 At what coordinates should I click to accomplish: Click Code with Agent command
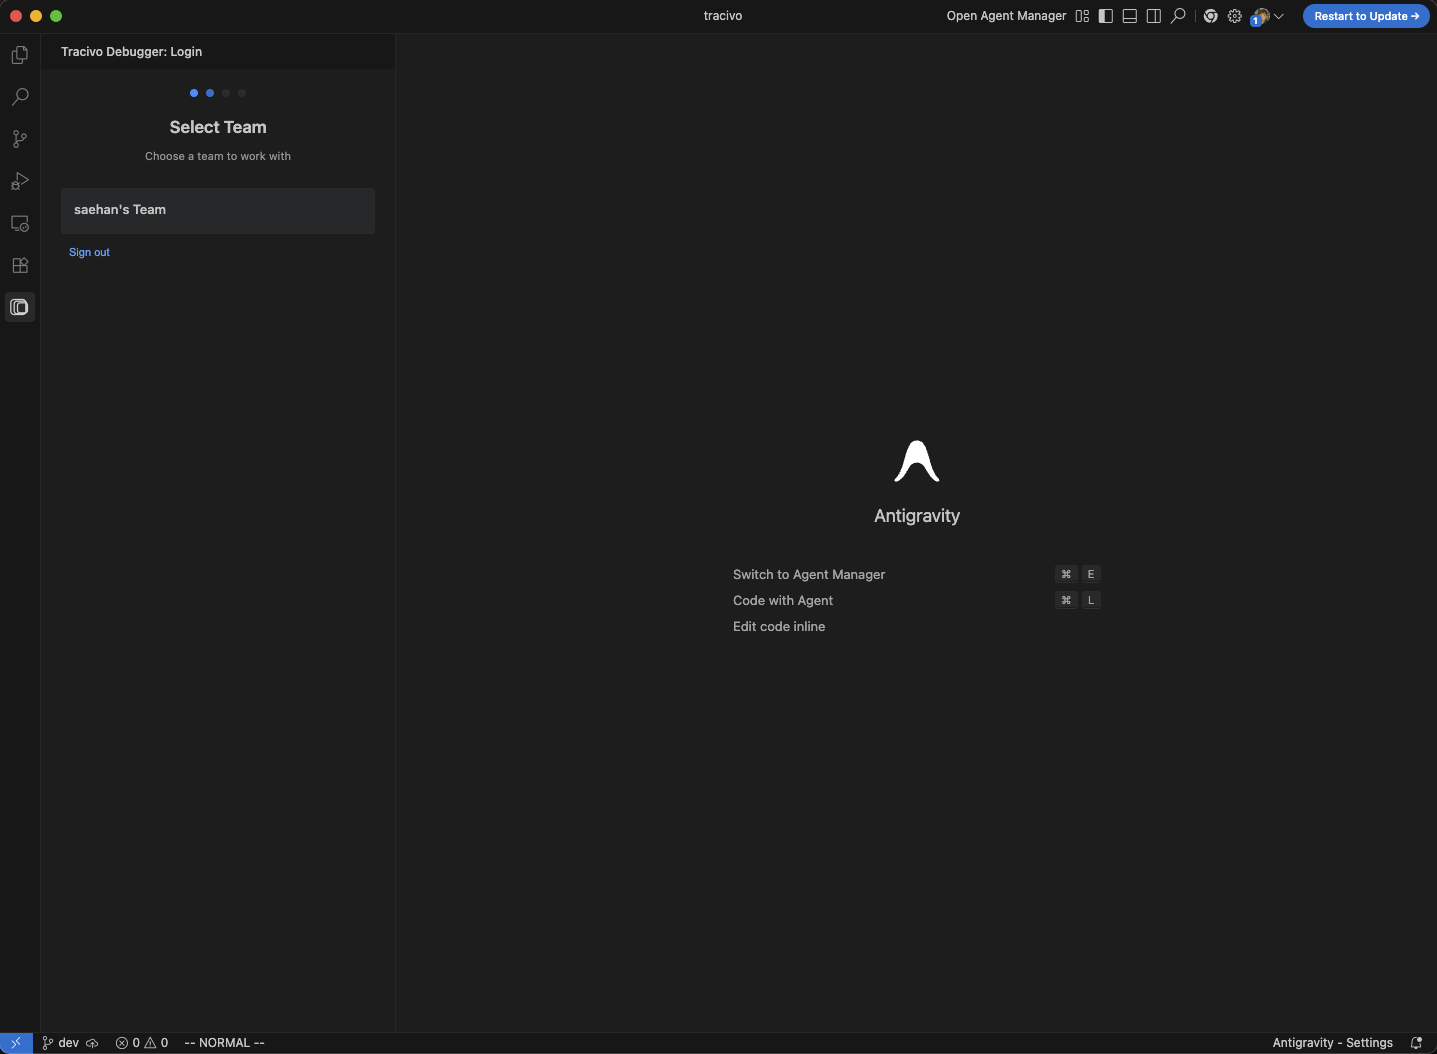coord(783,600)
